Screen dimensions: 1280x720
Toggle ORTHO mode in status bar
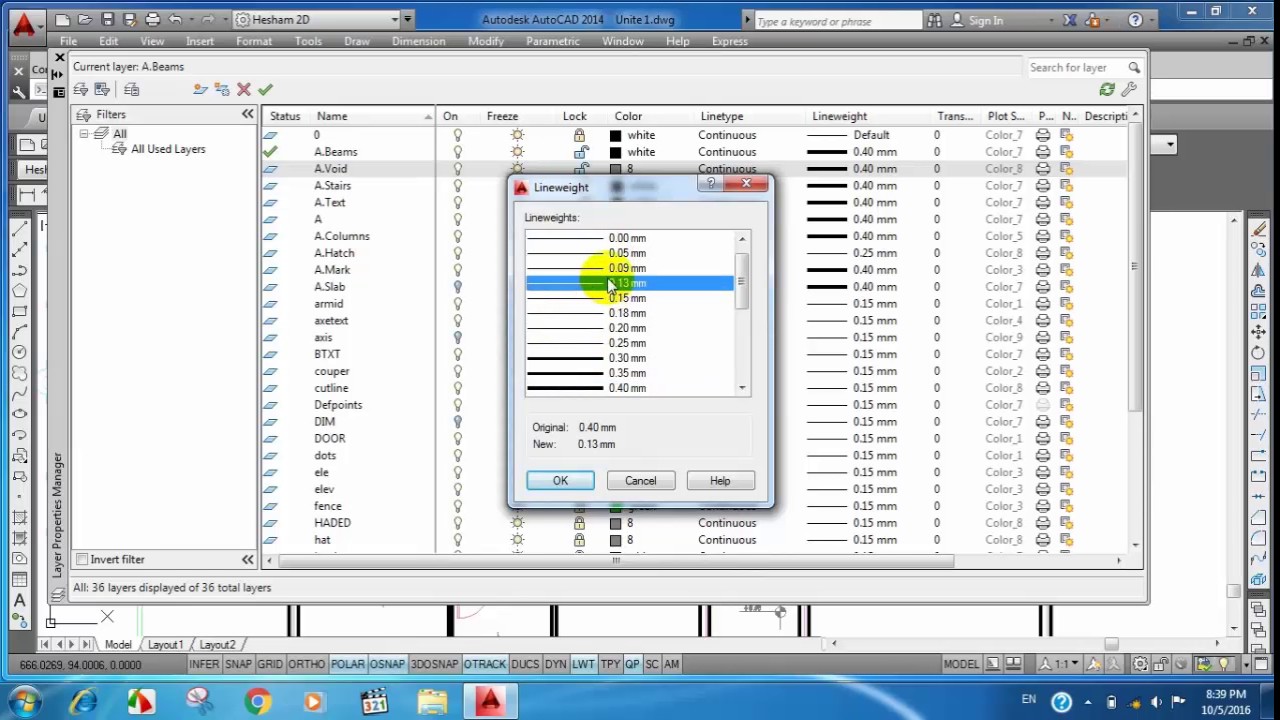coord(306,664)
